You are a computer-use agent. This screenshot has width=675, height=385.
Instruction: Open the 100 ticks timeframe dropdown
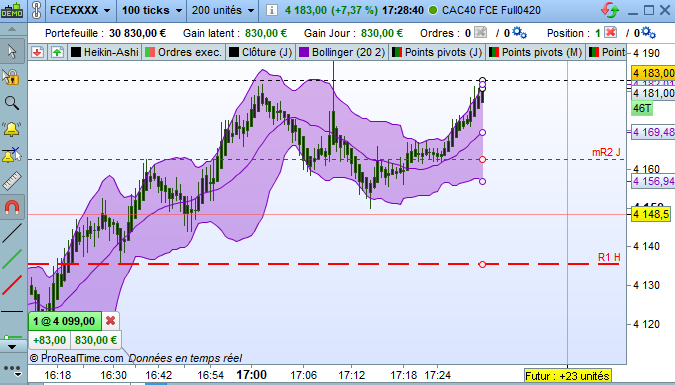click(152, 10)
